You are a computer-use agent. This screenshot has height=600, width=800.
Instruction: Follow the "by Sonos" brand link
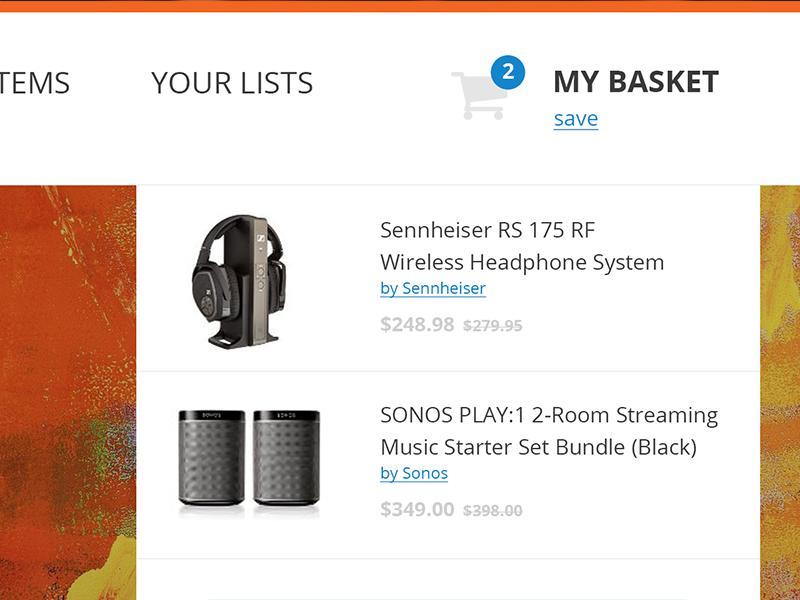[x=414, y=474]
